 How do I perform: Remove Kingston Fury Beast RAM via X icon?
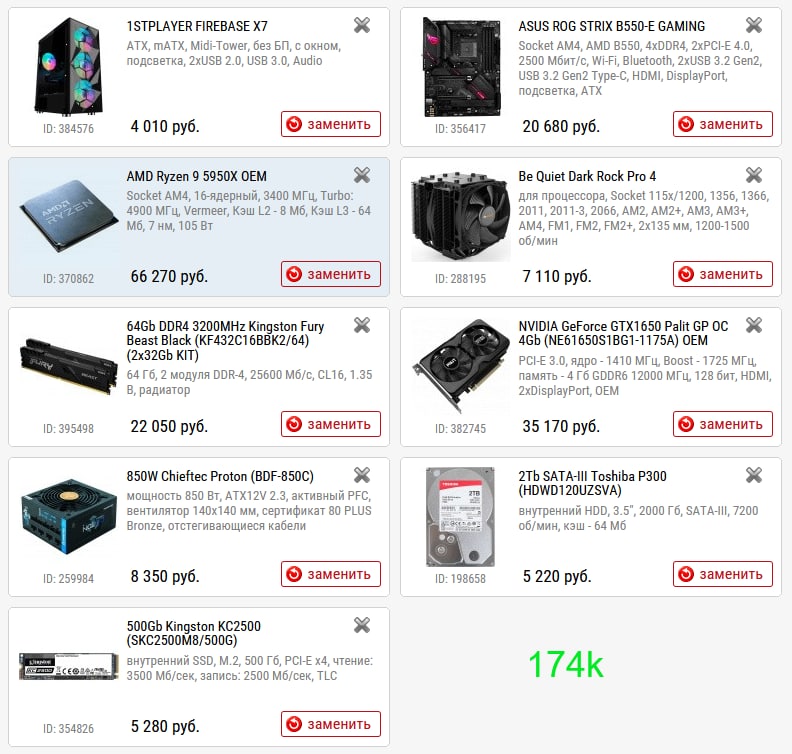tap(362, 325)
